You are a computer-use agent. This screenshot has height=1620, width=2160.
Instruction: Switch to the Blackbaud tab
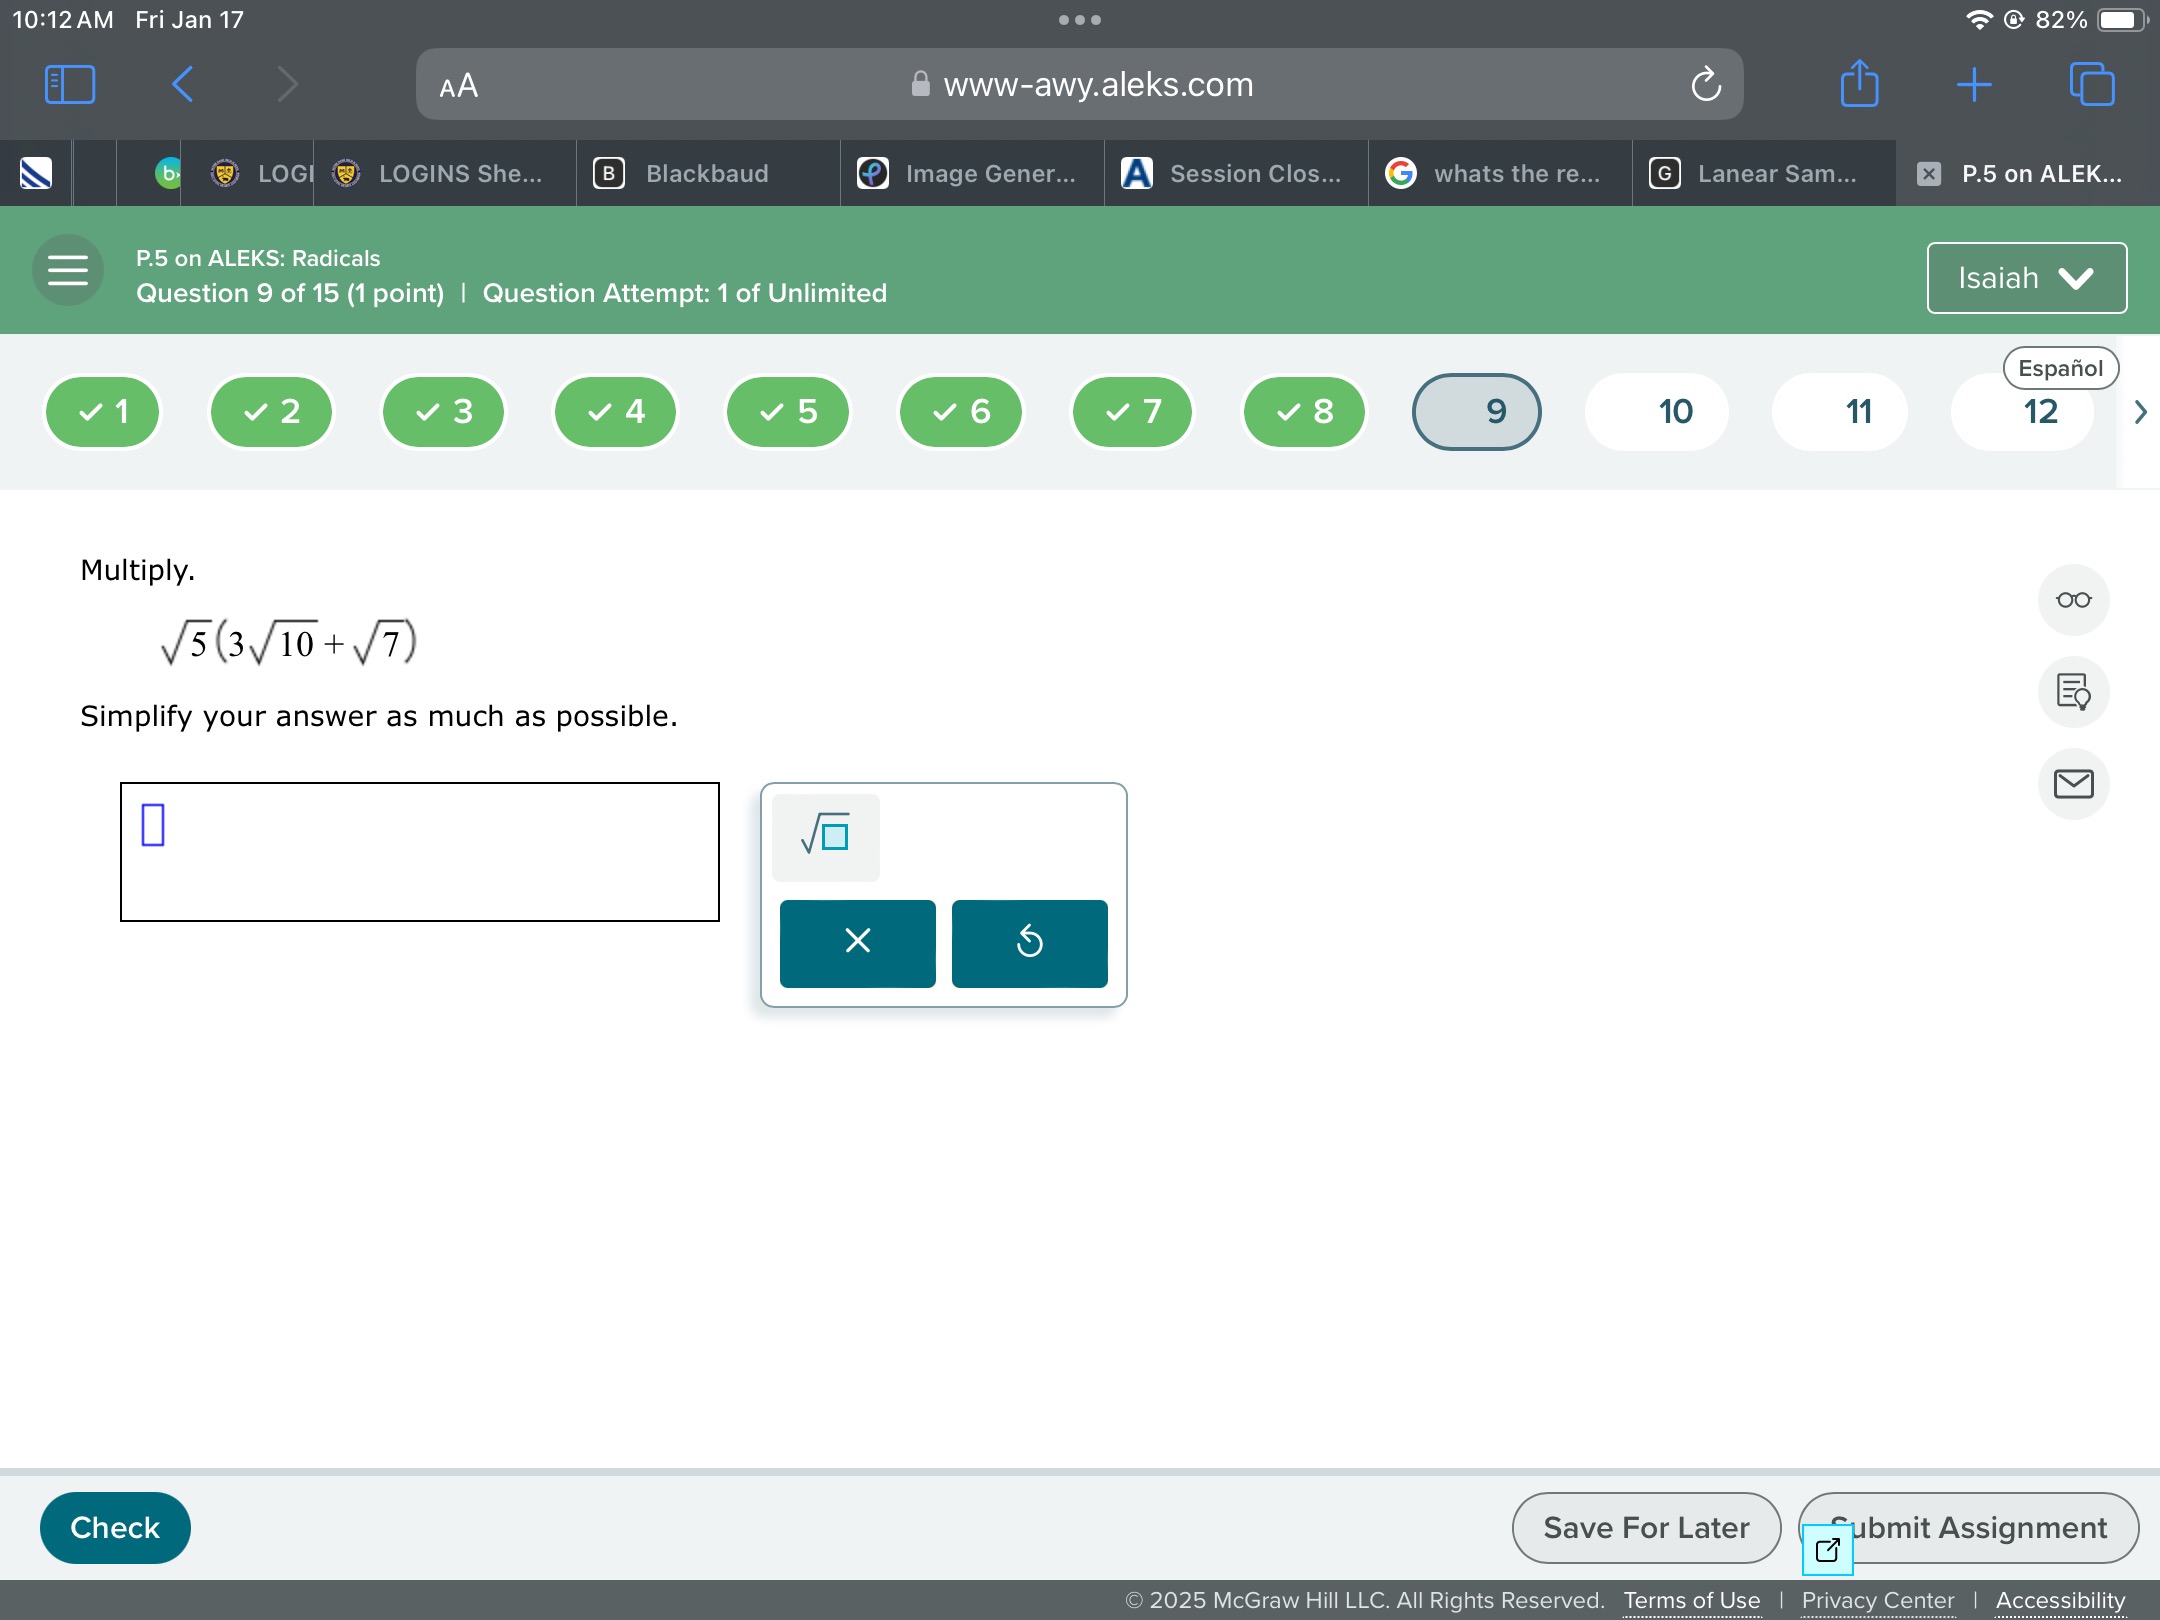tap(706, 174)
